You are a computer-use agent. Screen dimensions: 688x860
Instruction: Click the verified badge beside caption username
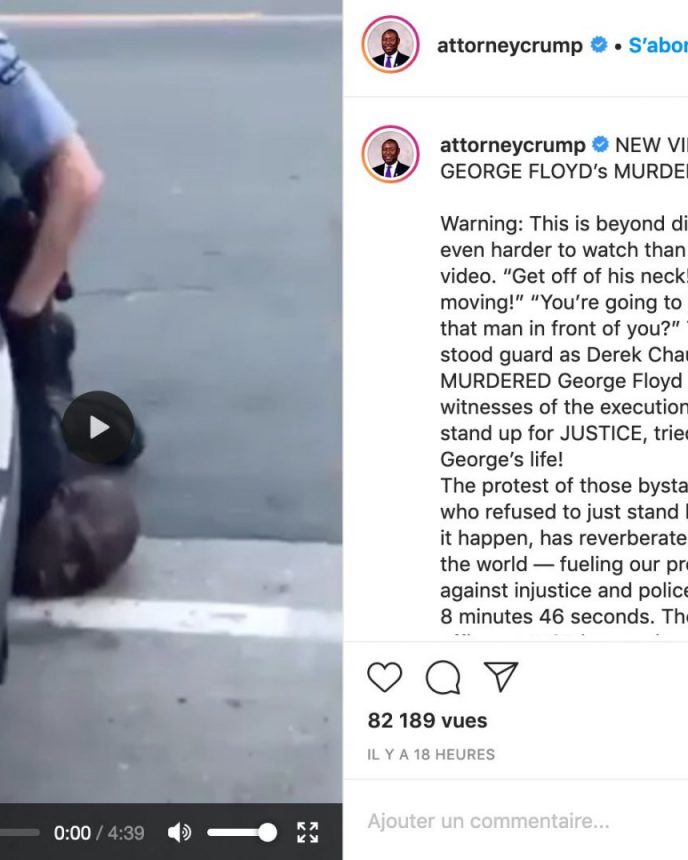(x=601, y=145)
